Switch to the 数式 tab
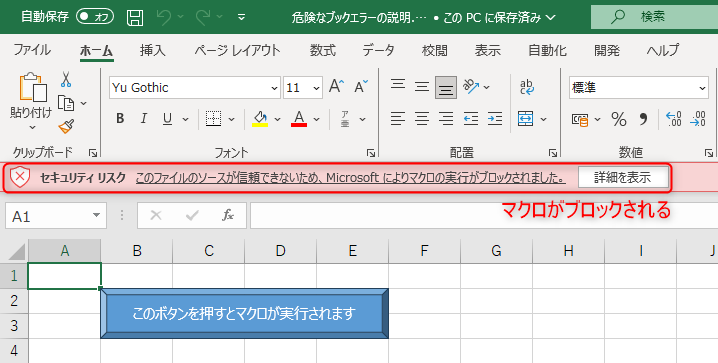The width and height of the screenshot is (718, 363). (322, 50)
